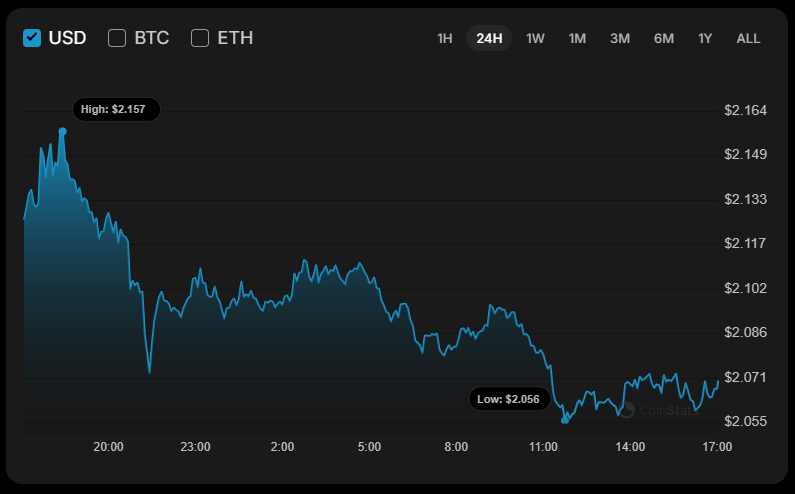Switch to the 1H time range

[445, 39]
